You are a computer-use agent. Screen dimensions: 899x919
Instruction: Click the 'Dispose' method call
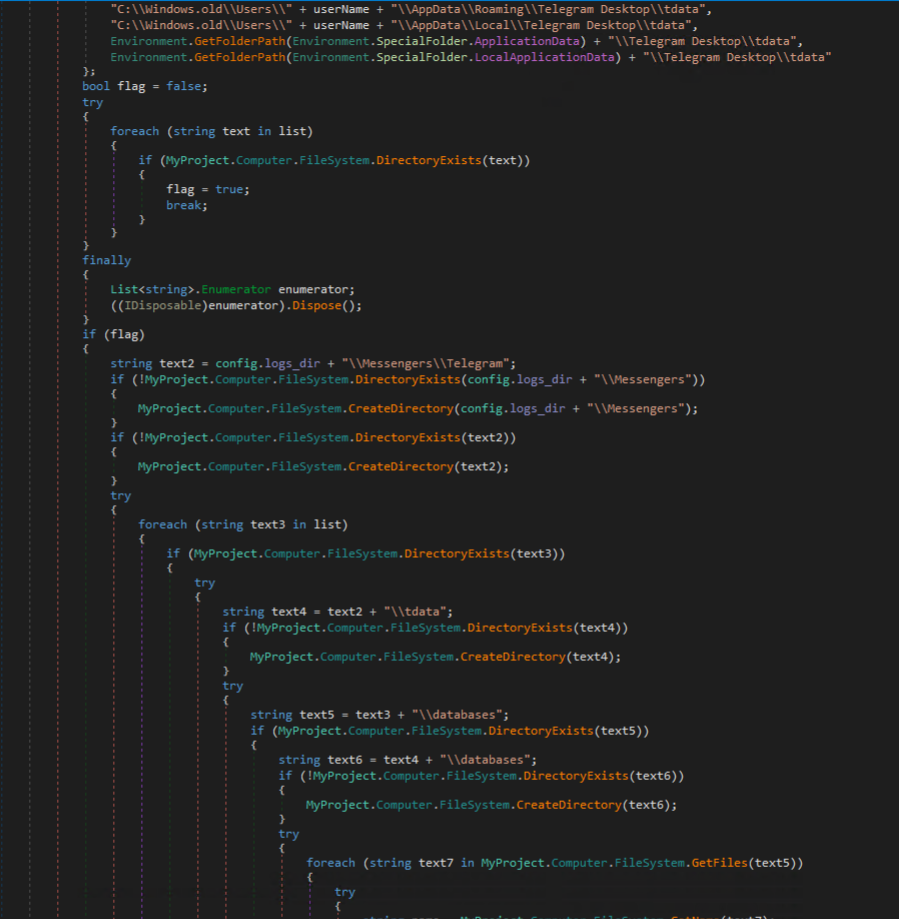[316, 305]
